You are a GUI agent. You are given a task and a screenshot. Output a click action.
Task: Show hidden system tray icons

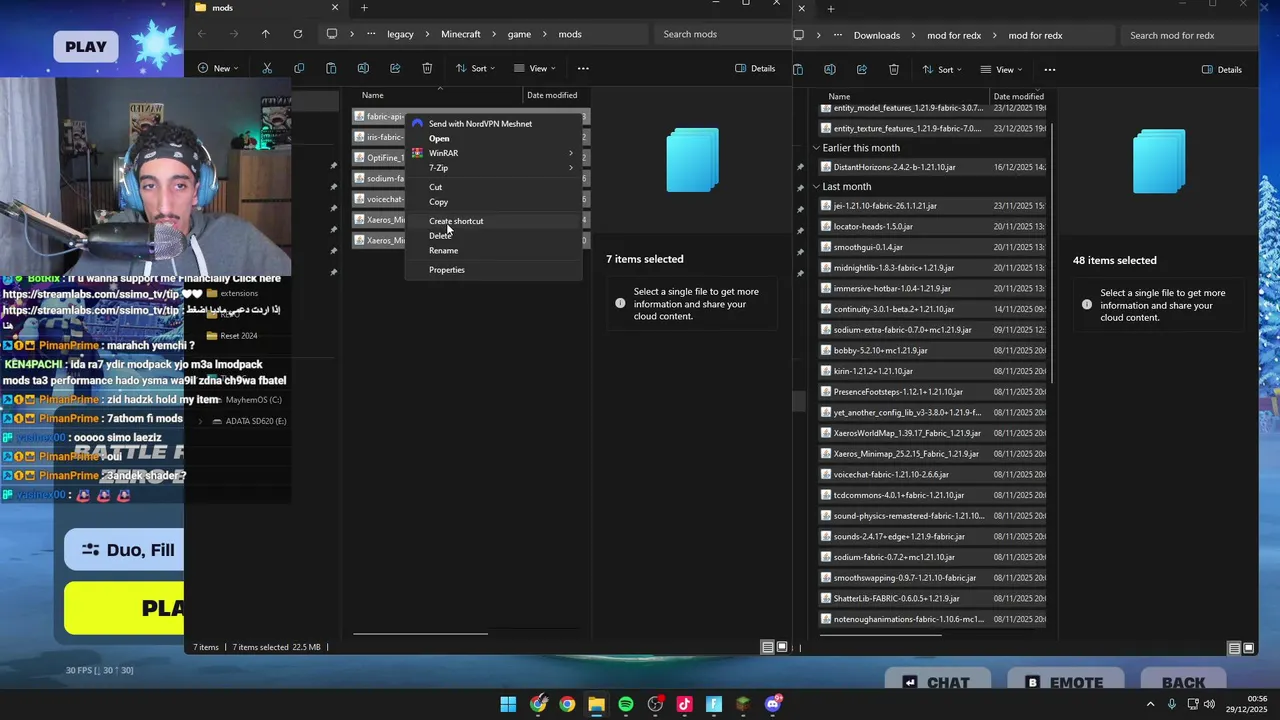point(1150,704)
